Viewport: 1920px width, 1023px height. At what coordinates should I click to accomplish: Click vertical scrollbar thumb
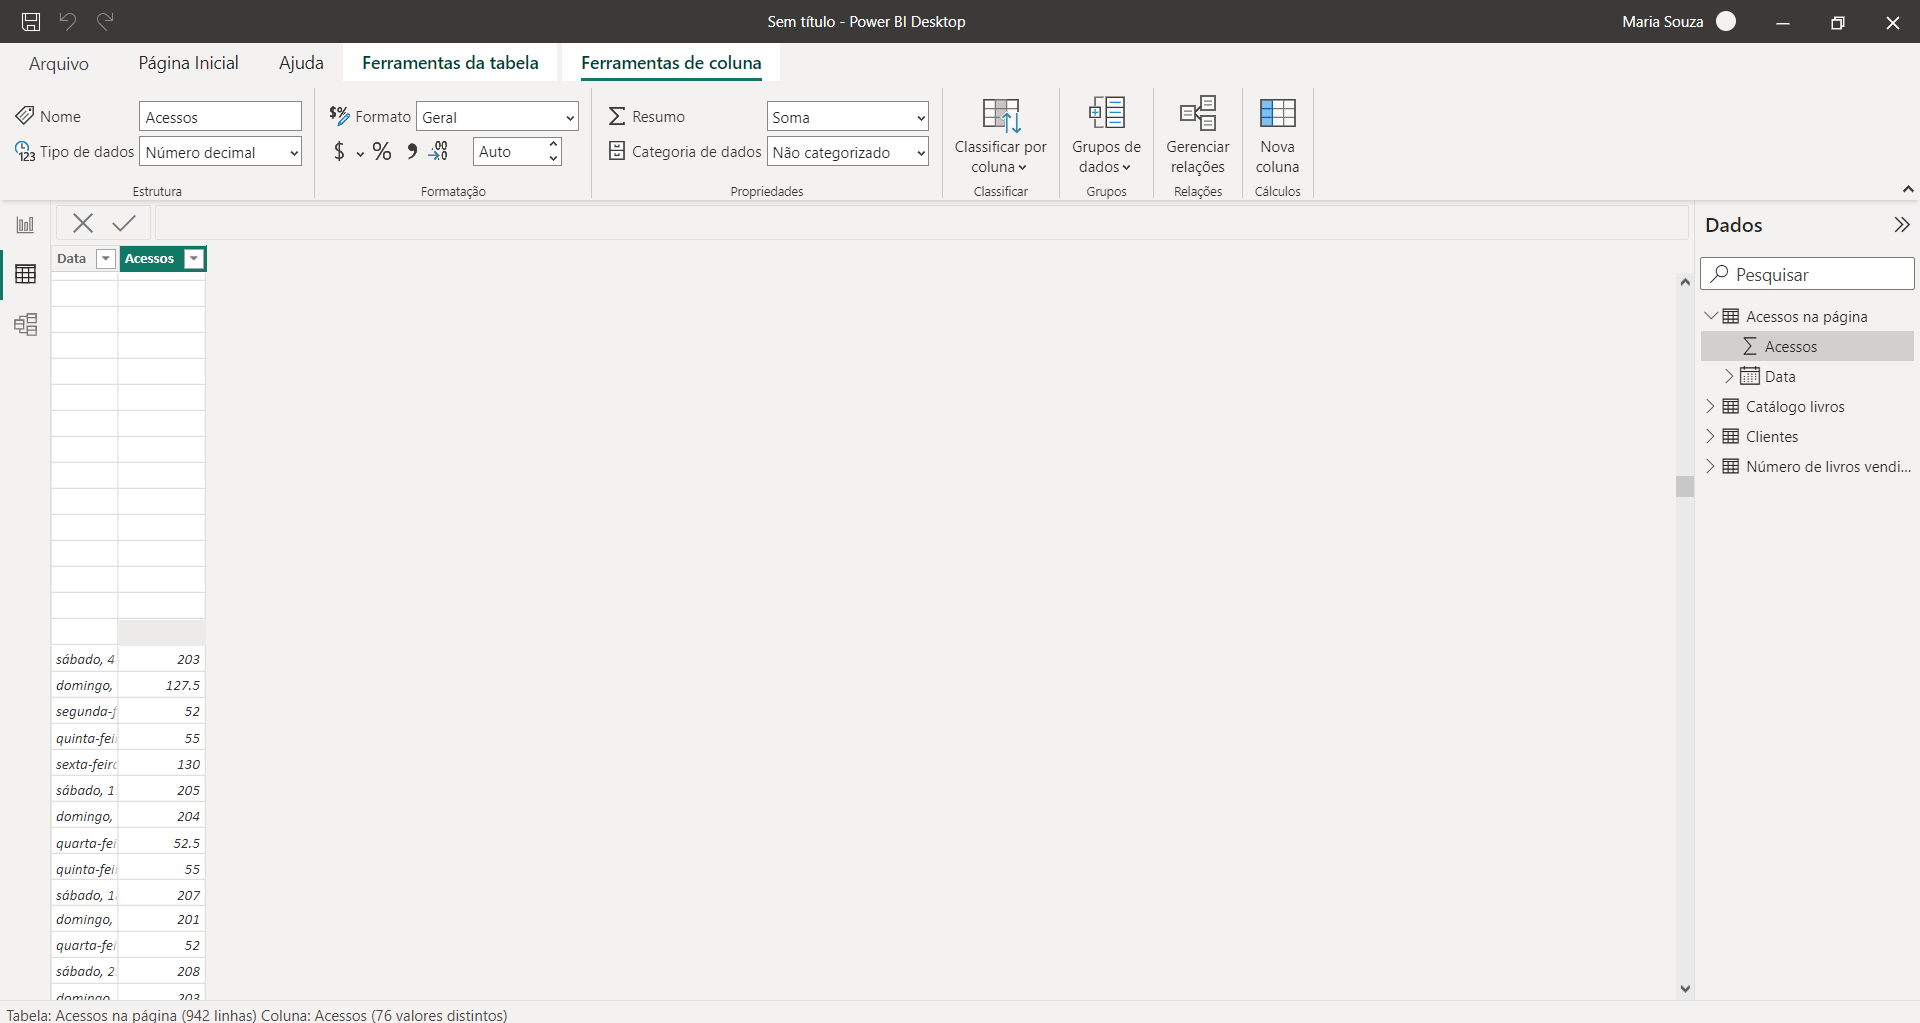[1685, 486]
